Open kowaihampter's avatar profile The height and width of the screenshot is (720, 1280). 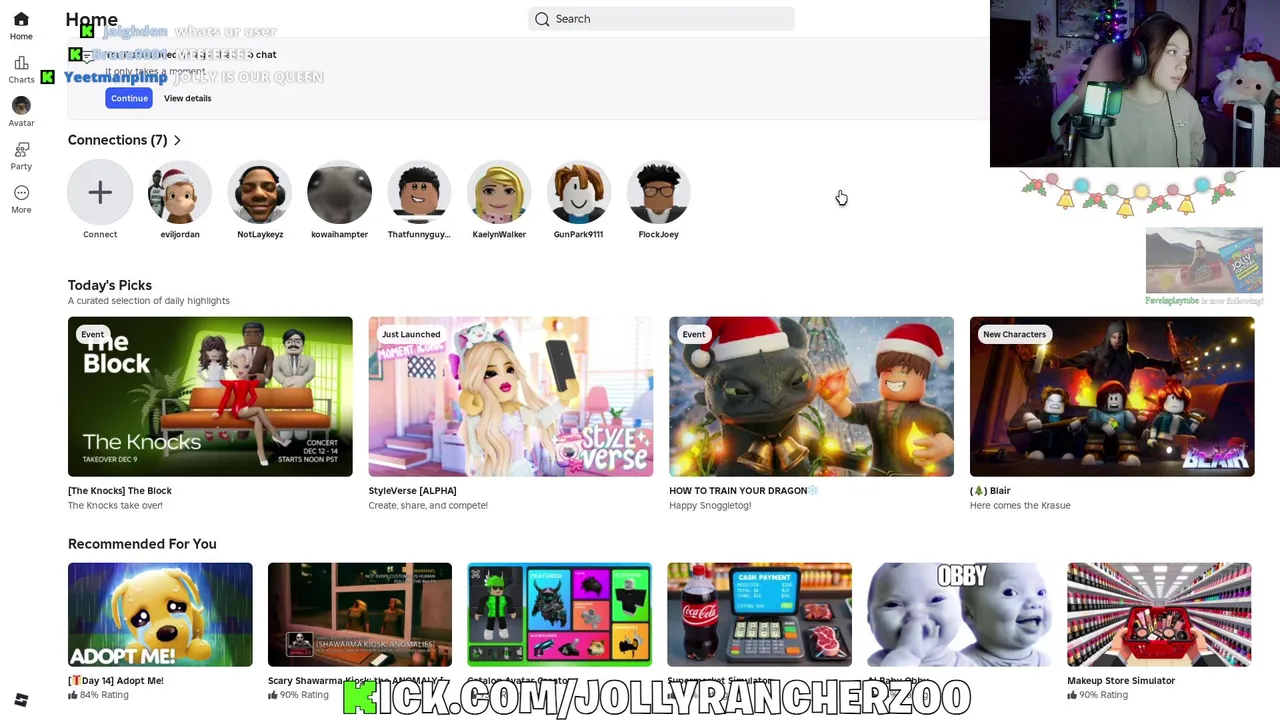coord(339,192)
